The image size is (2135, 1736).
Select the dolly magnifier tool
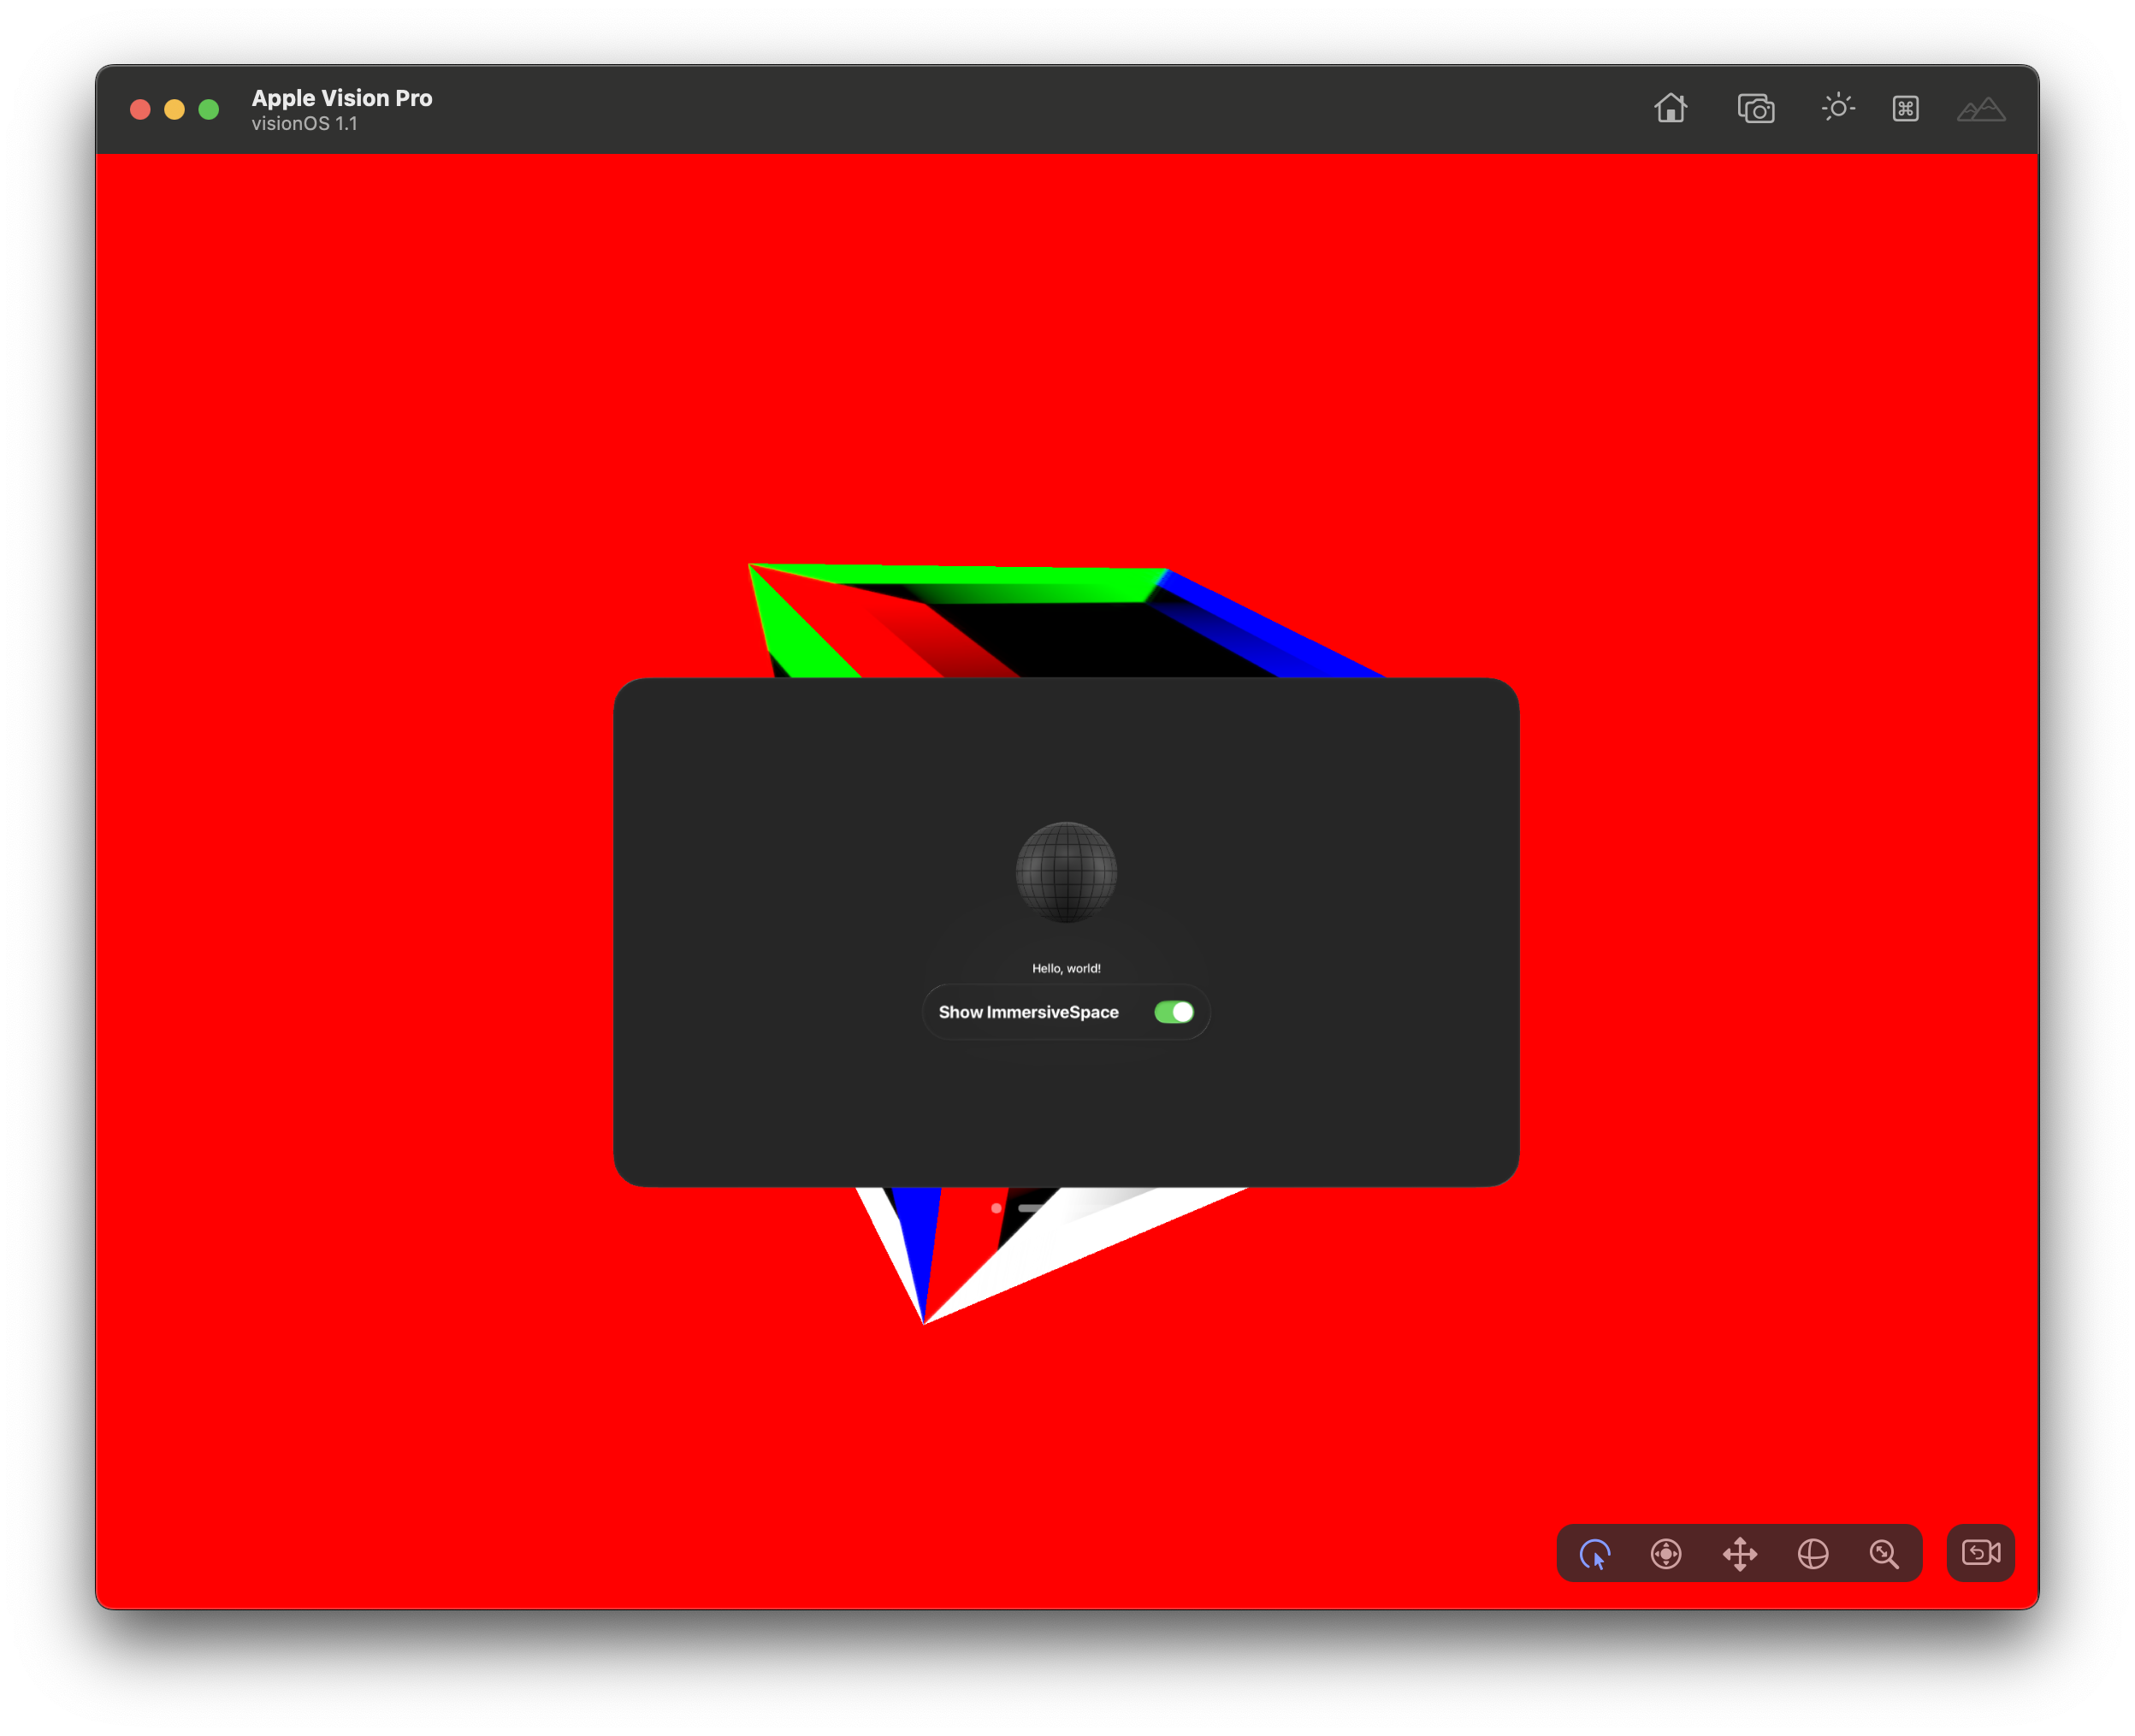(1884, 1554)
